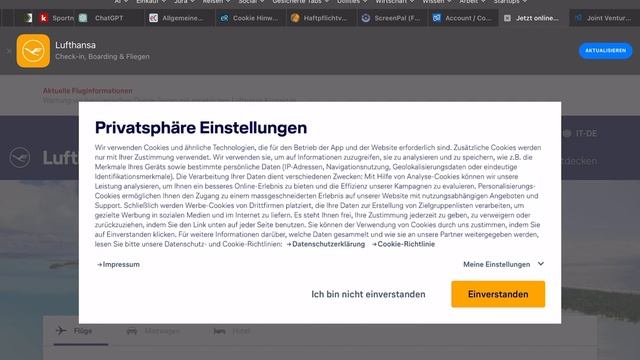Click the red k favicon of the Sportn tab

click(x=43, y=18)
